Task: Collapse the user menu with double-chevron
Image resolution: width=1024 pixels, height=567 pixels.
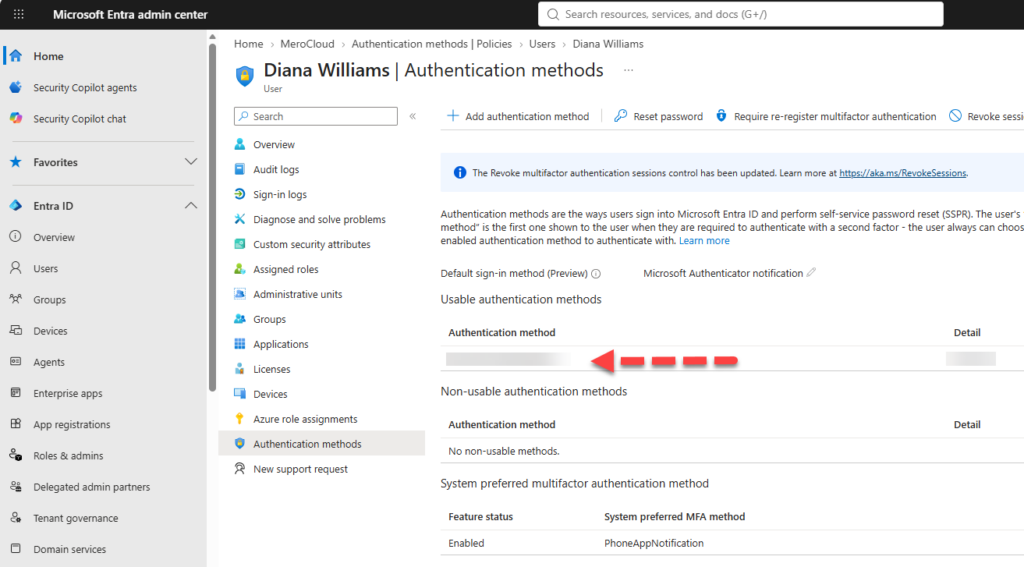Action: (x=413, y=116)
